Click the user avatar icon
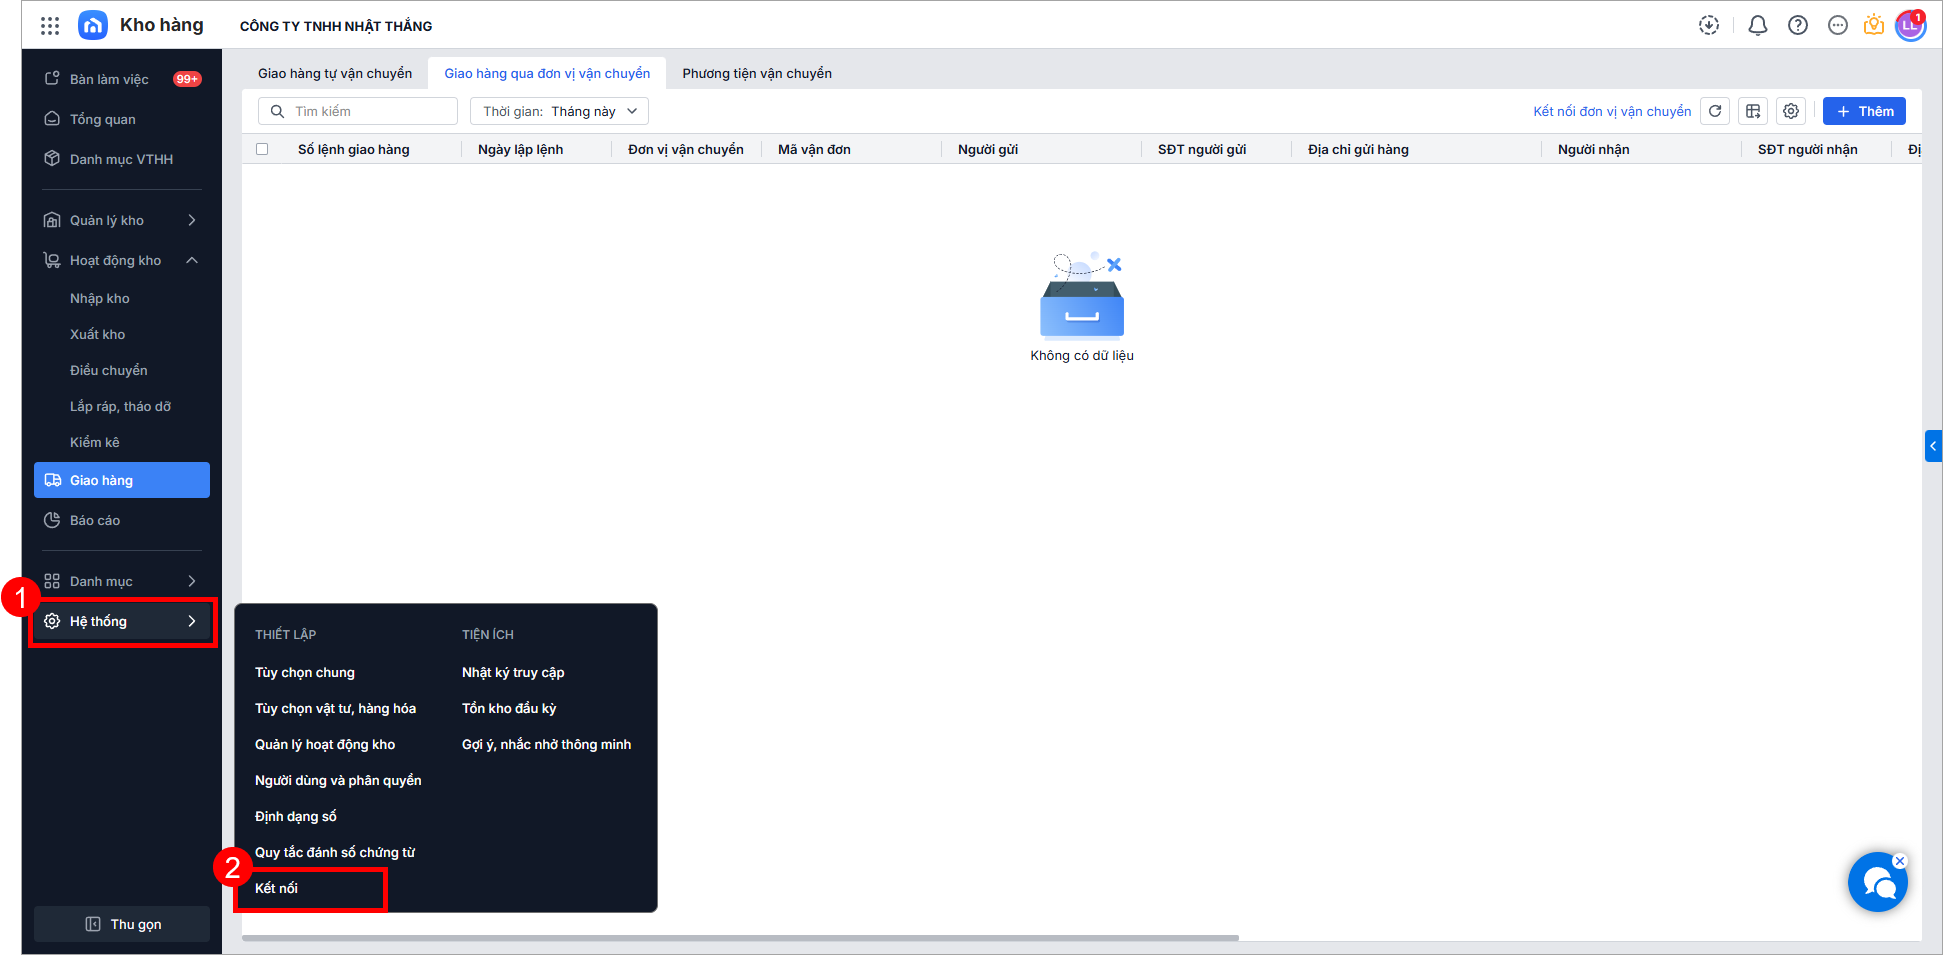 click(x=1910, y=26)
